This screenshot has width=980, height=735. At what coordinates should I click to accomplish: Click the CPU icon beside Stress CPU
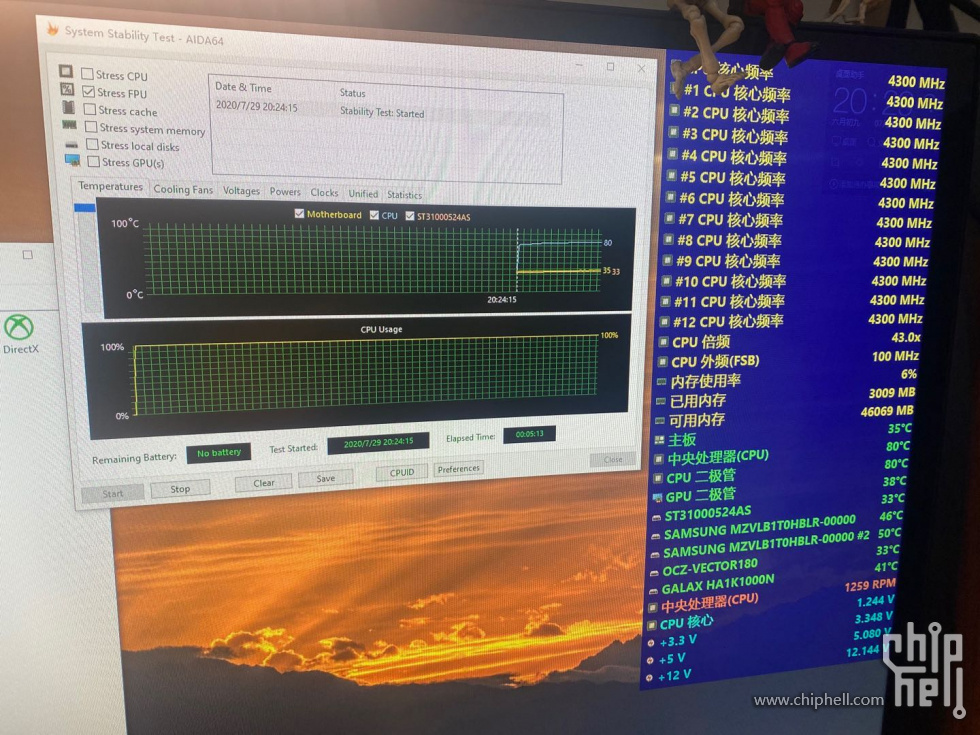point(66,71)
